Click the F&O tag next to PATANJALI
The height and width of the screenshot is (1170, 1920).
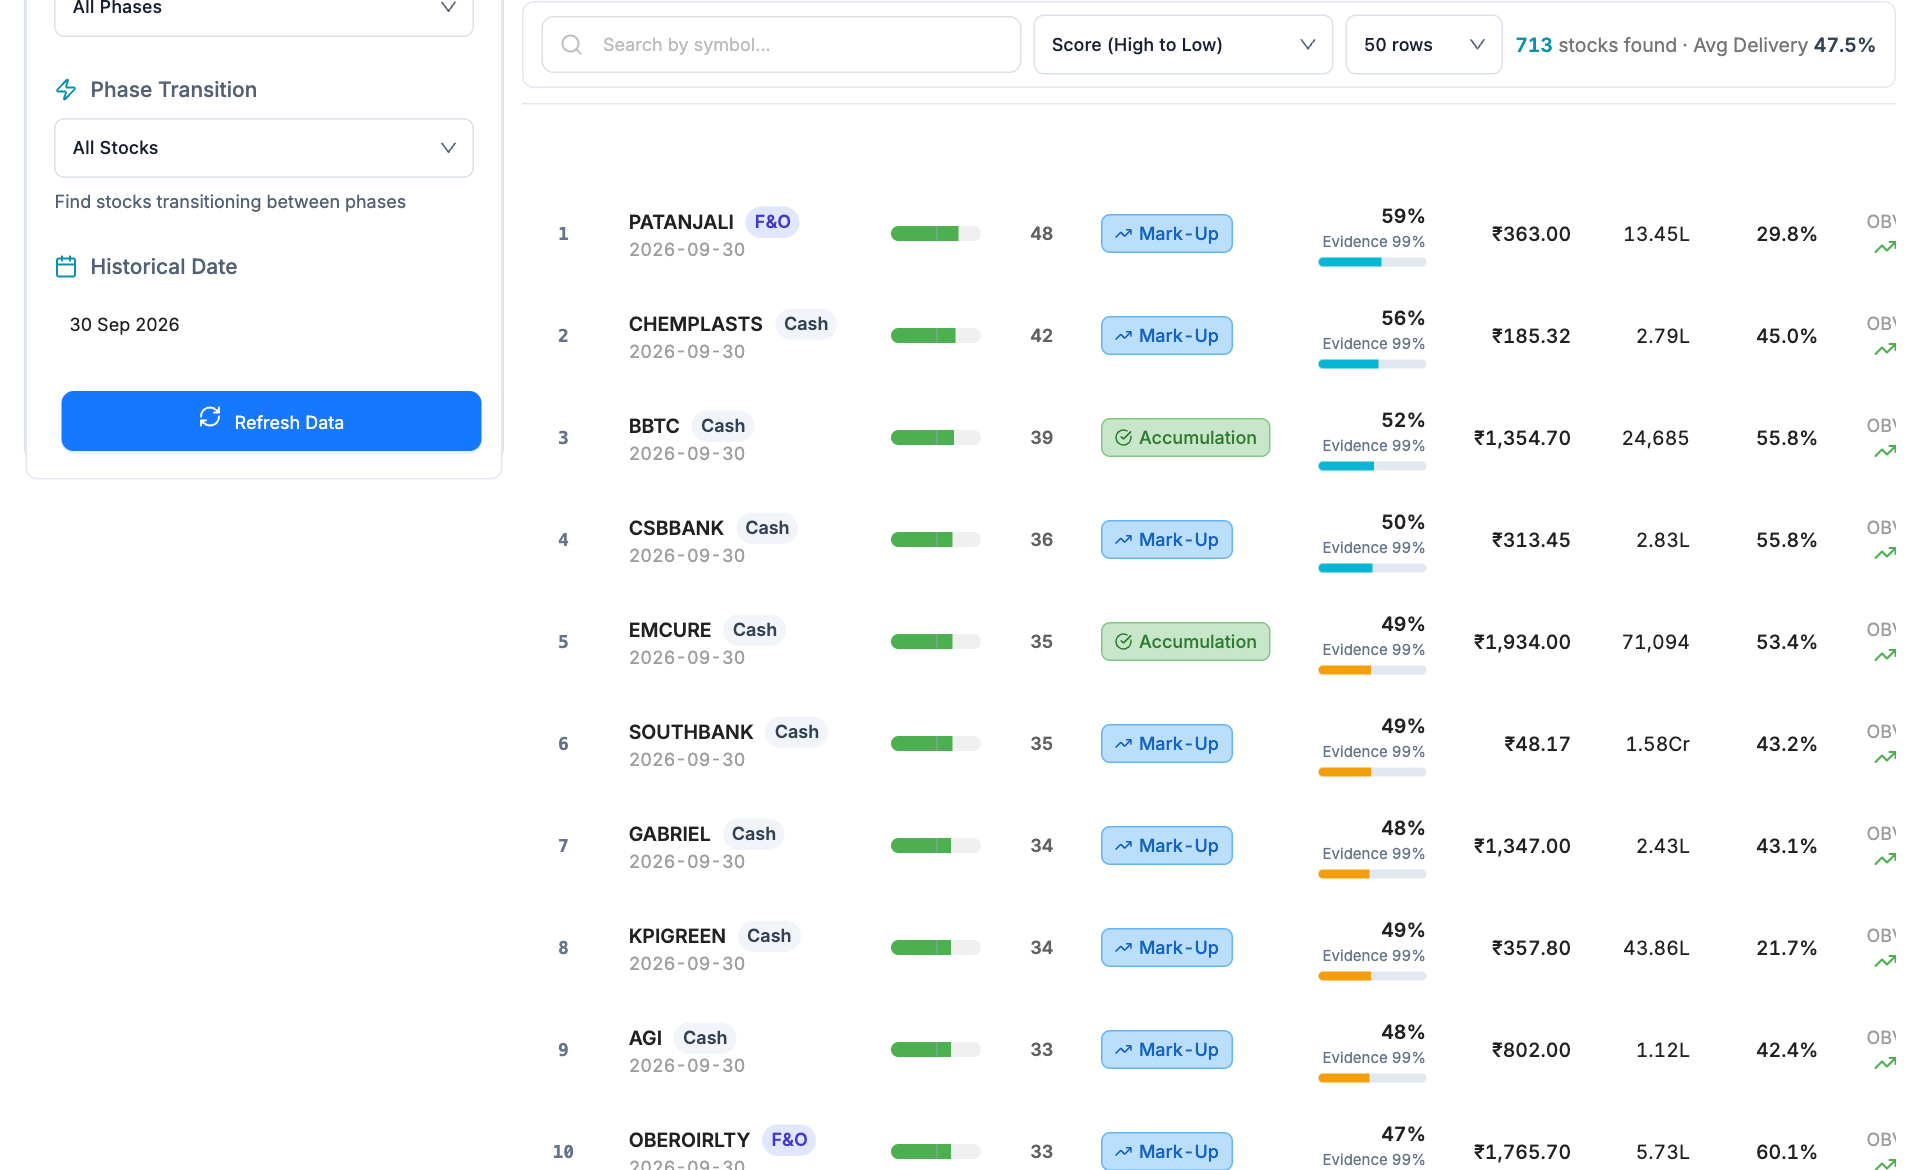pos(772,222)
